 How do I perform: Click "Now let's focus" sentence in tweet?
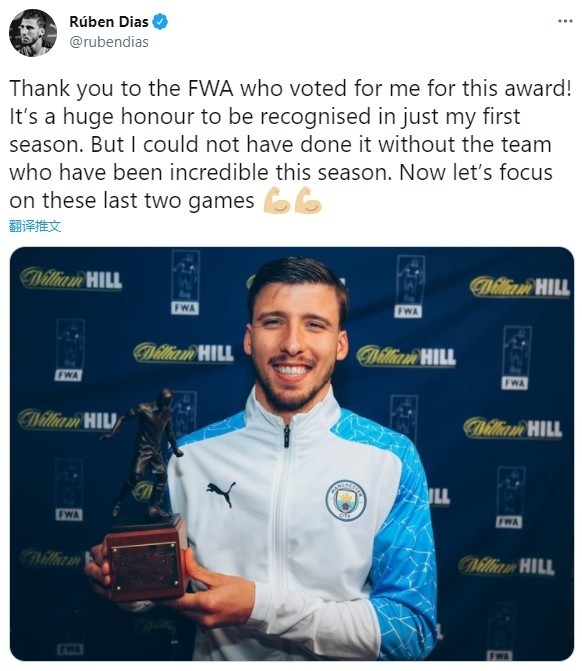coord(476,172)
